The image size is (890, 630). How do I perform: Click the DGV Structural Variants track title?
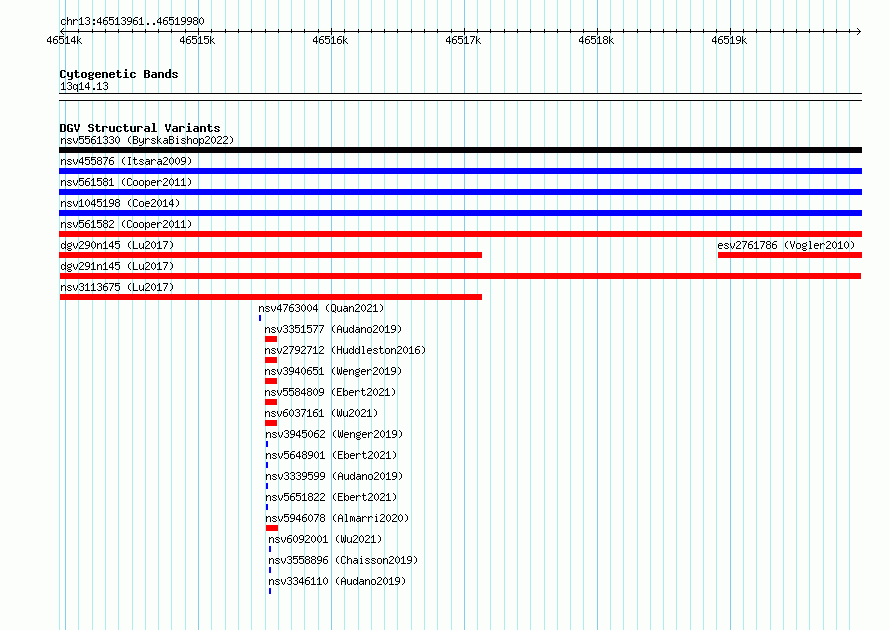click(x=140, y=128)
